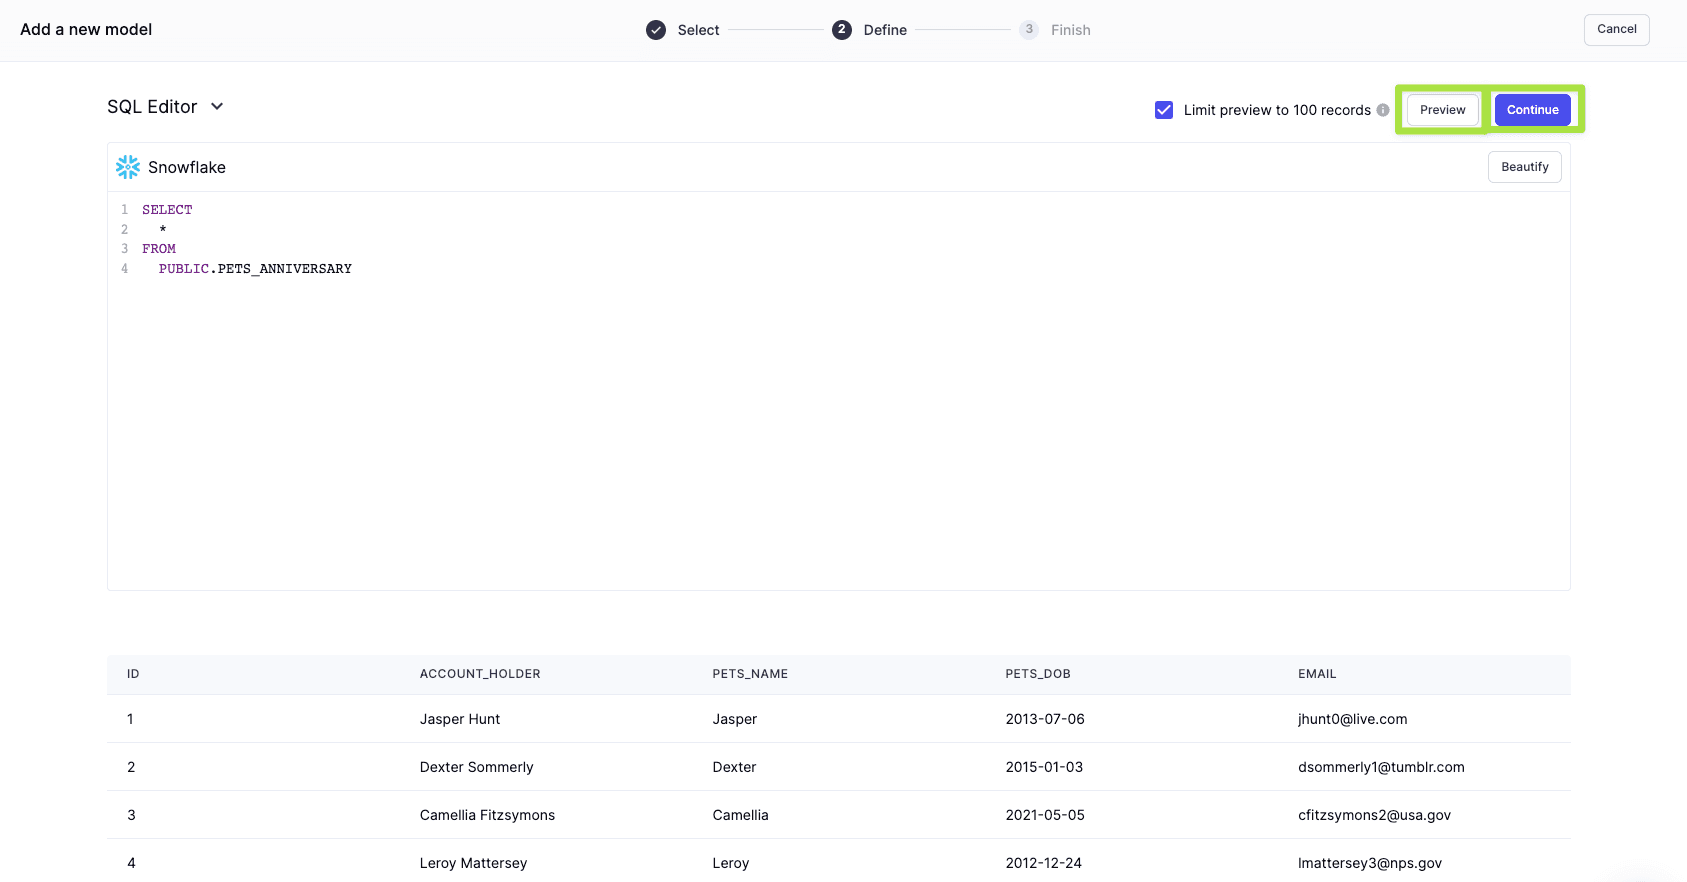This screenshot has width=1687, height=882.
Task: Click the info icon beside limit preview
Action: click(1383, 110)
